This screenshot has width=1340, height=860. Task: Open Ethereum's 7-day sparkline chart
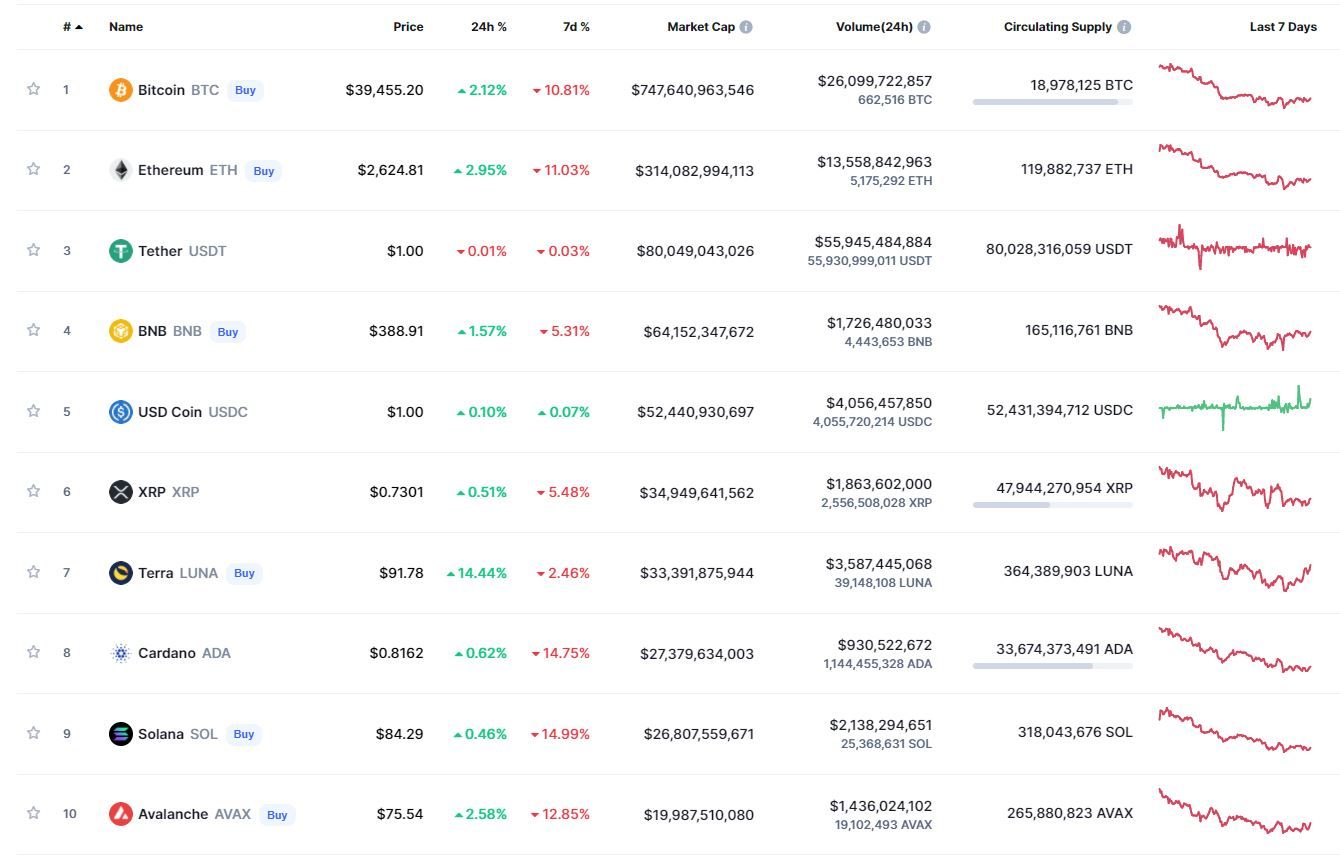click(1235, 166)
